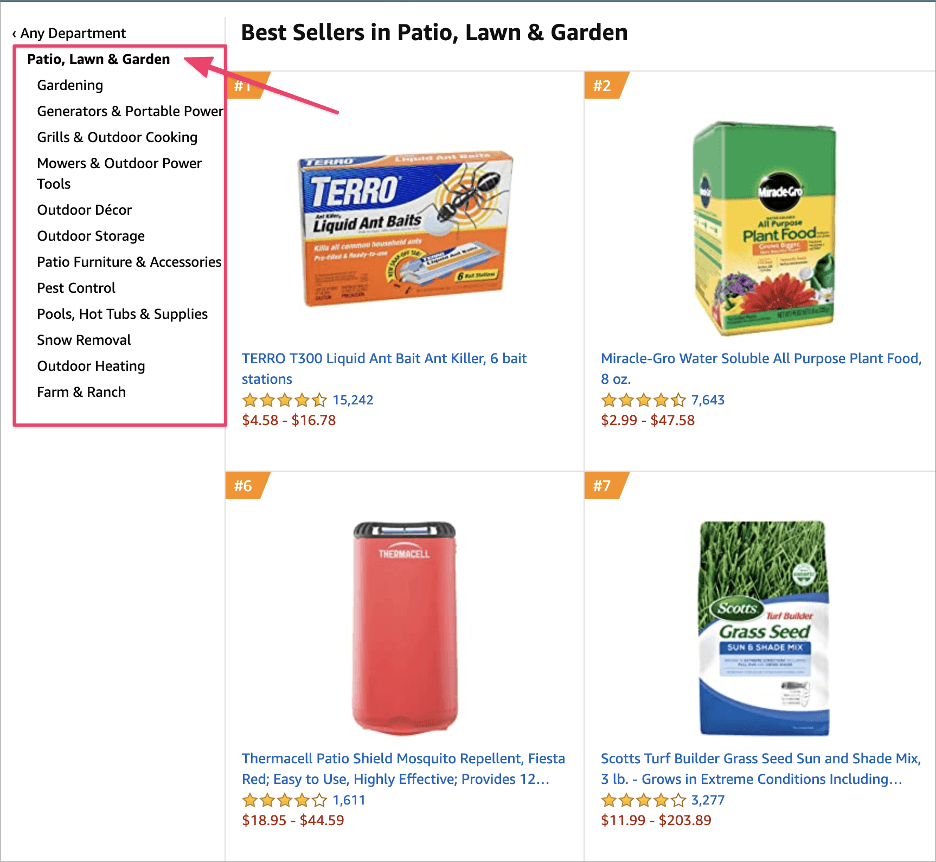936x862 pixels.
Task: Open the Gardening subcategory
Action: point(70,85)
